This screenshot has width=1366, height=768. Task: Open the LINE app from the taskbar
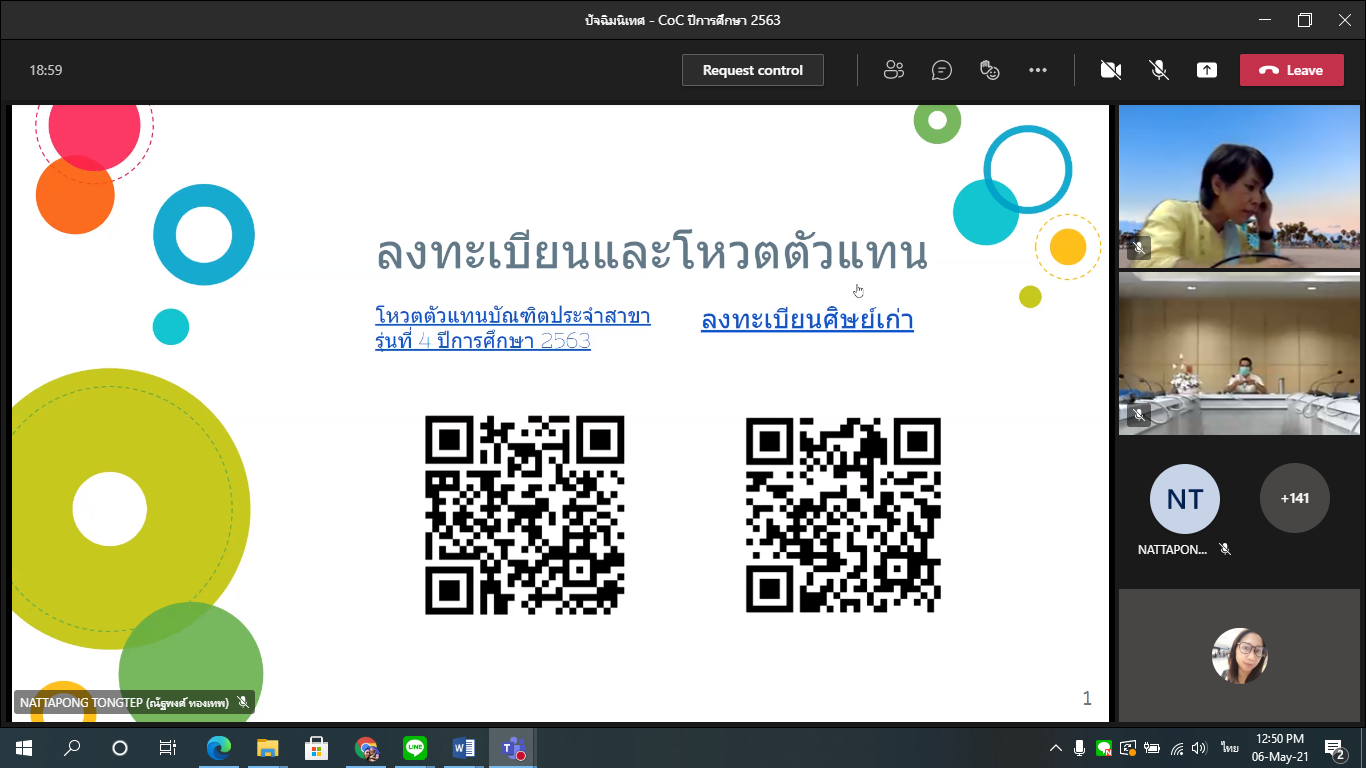[415, 747]
